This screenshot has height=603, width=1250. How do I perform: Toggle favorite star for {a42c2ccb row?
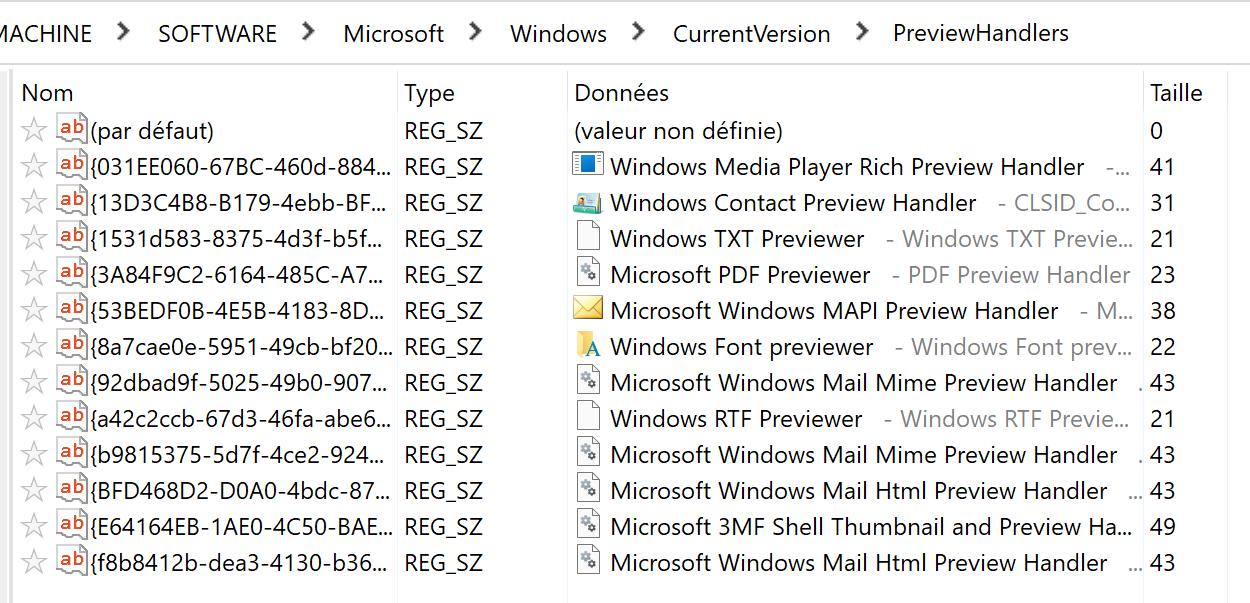coord(35,418)
